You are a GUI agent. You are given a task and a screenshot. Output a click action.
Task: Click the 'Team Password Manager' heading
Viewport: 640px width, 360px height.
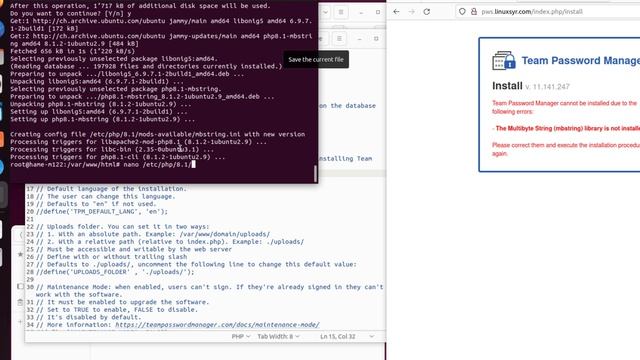pyautogui.click(x=580, y=60)
